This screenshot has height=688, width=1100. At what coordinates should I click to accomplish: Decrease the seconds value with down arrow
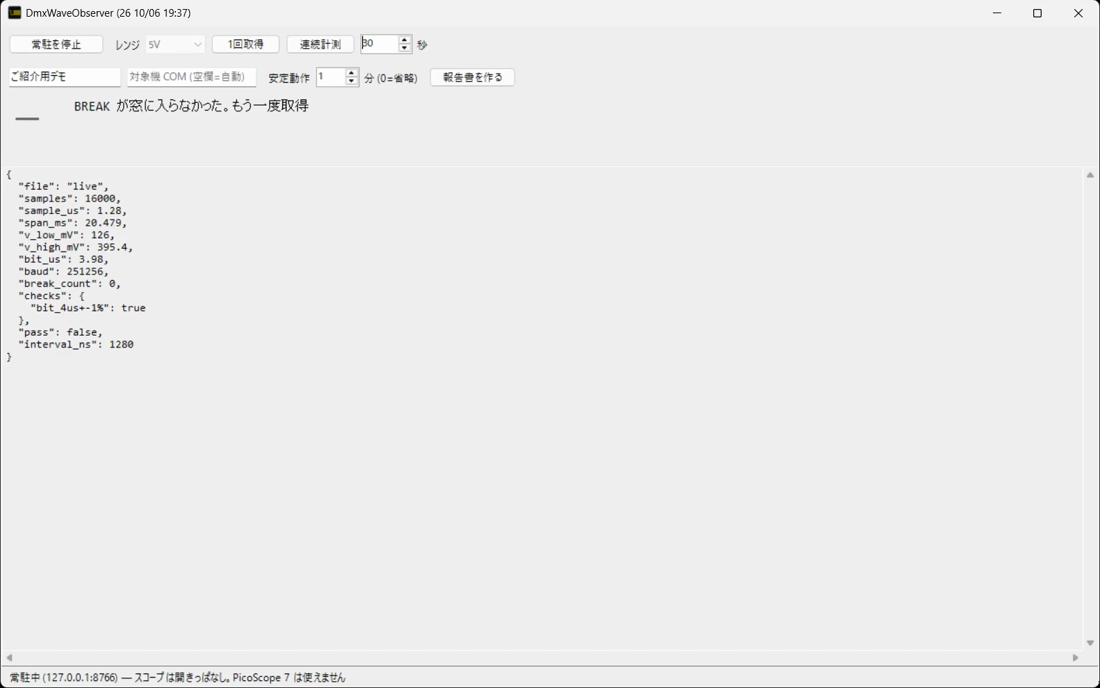pyautogui.click(x=405, y=48)
